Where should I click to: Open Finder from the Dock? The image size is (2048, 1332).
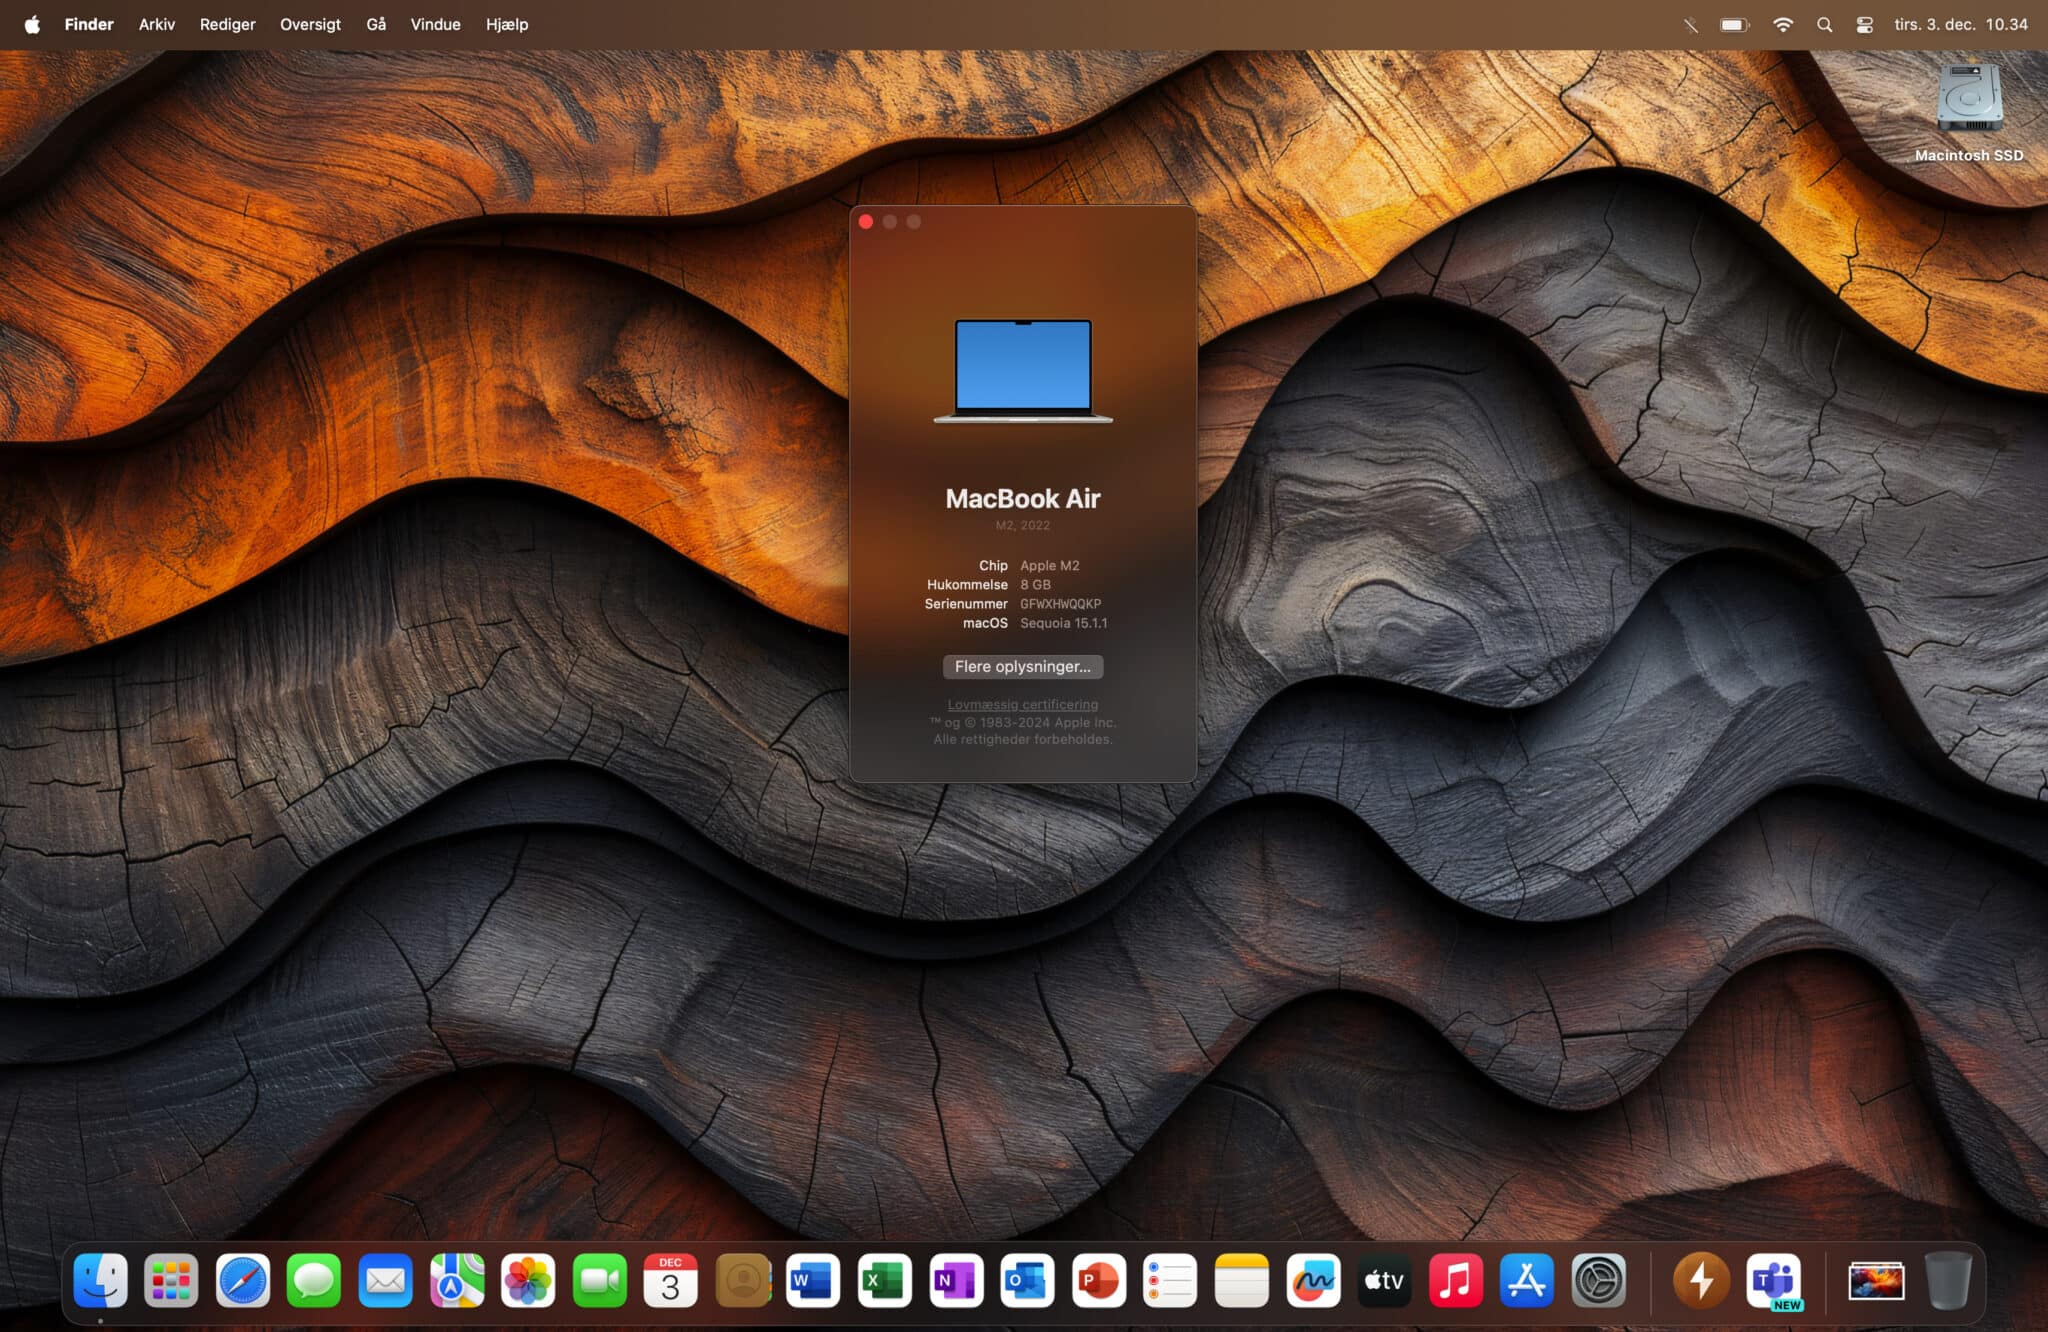100,1280
